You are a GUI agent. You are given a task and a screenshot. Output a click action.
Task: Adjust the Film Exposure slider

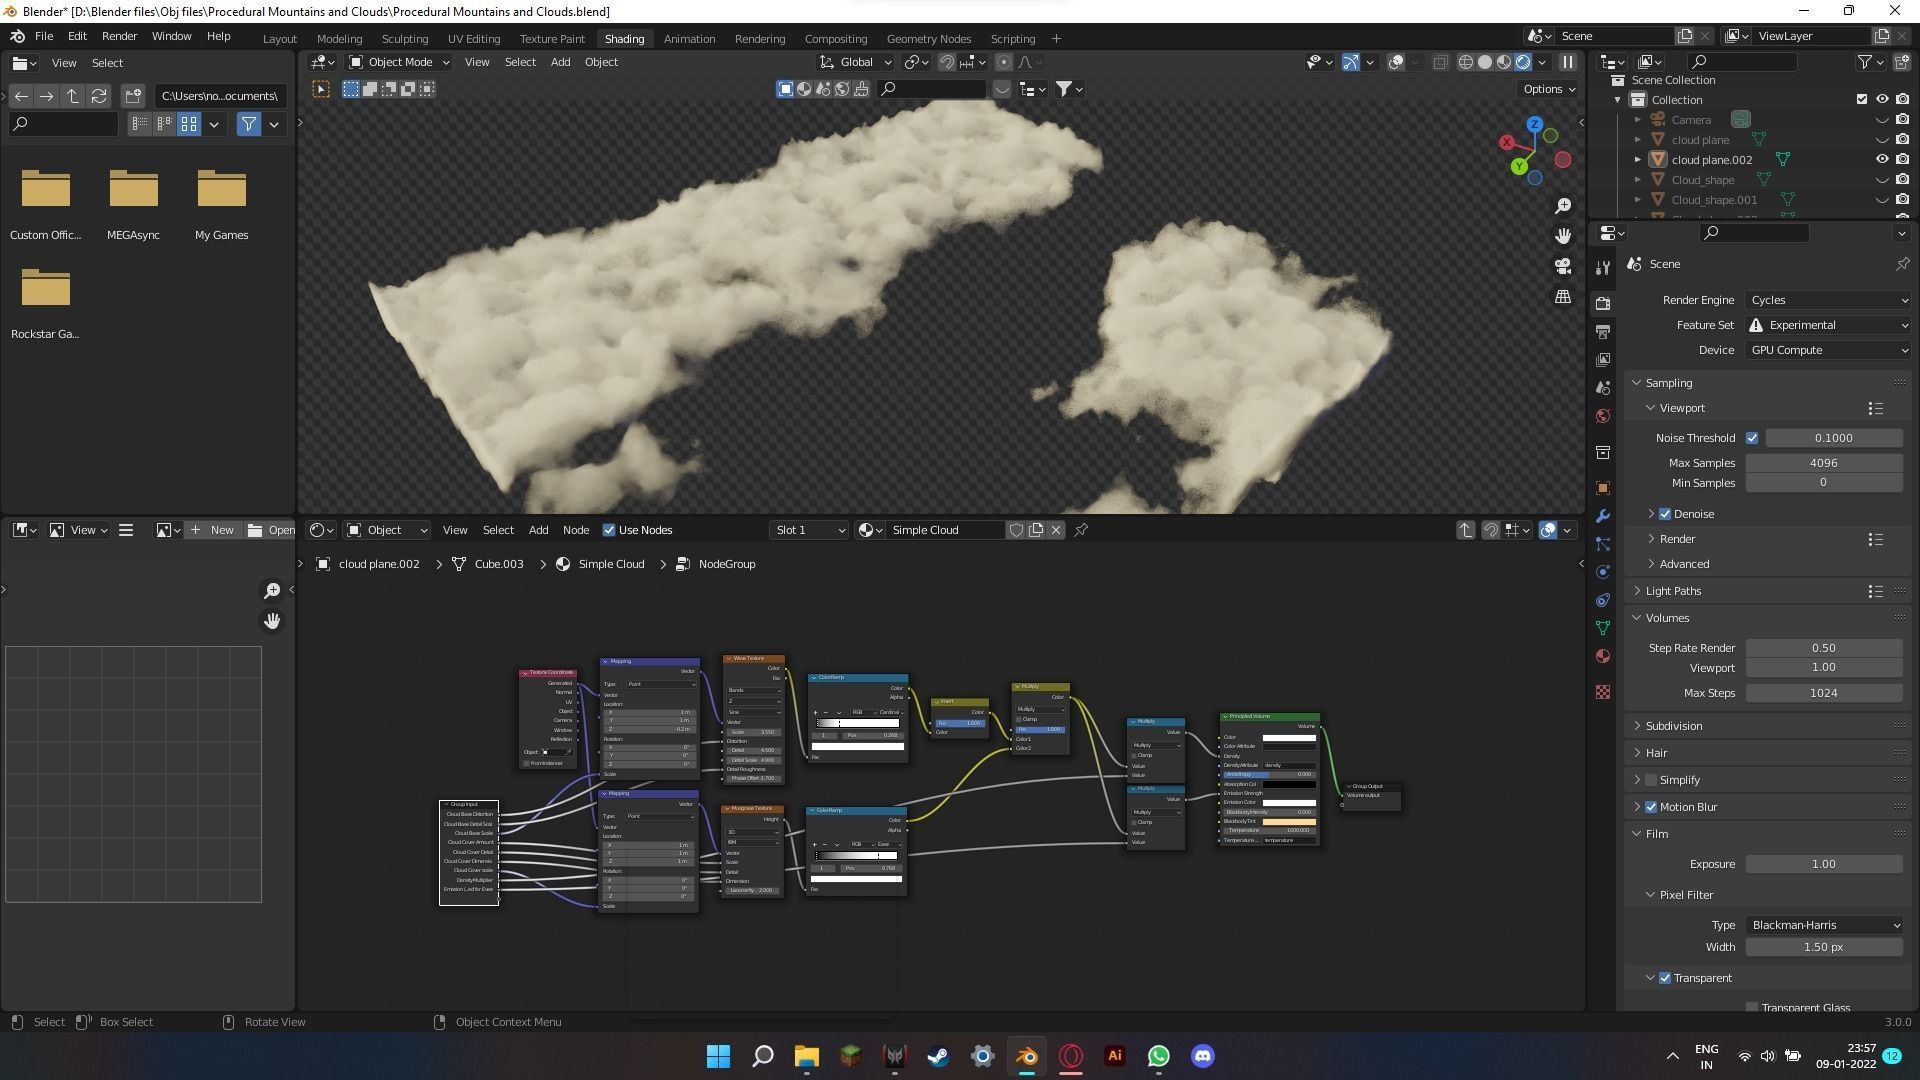pos(1824,864)
